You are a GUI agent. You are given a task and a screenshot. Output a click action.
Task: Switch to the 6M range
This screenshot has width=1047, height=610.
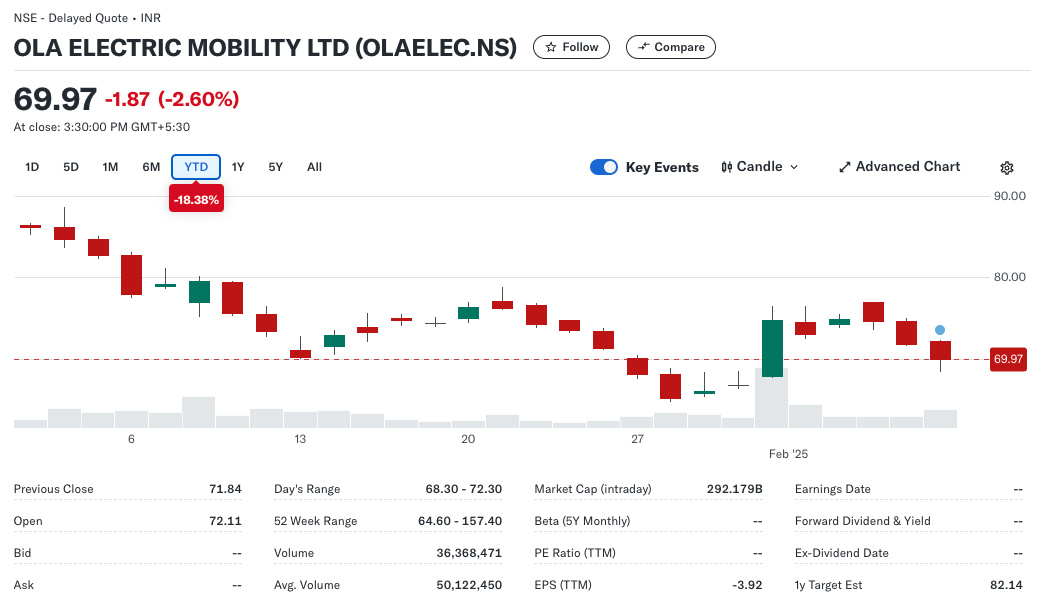[151, 167]
